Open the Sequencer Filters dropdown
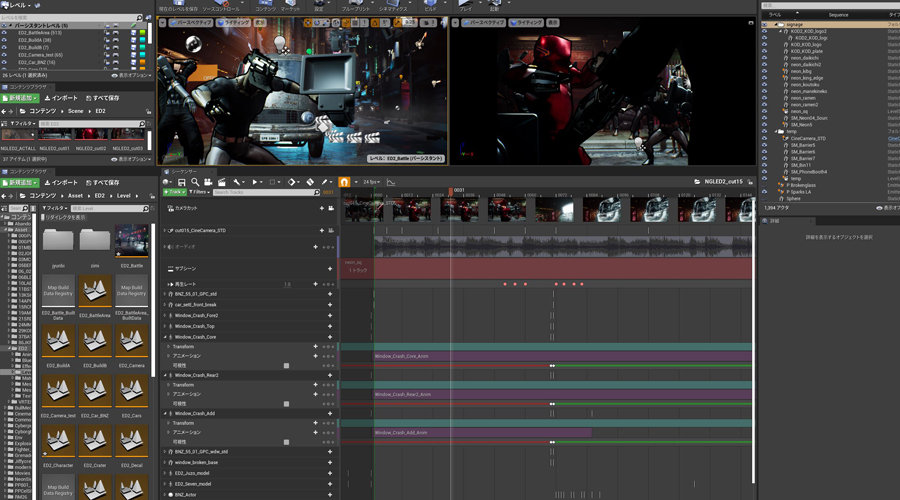Image resolution: width=900 pixels, height=500 pixels. tap(199, 192)
